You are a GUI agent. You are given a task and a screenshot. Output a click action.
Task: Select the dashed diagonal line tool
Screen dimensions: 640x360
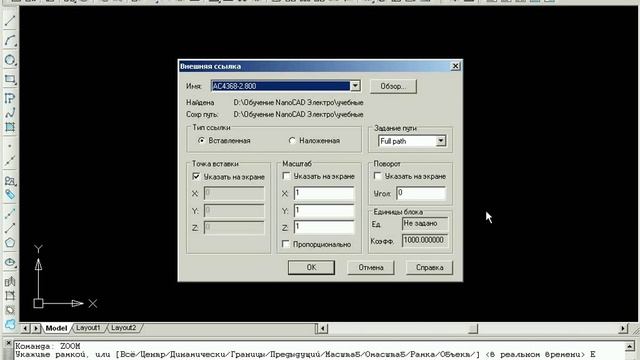pos(10,213)
